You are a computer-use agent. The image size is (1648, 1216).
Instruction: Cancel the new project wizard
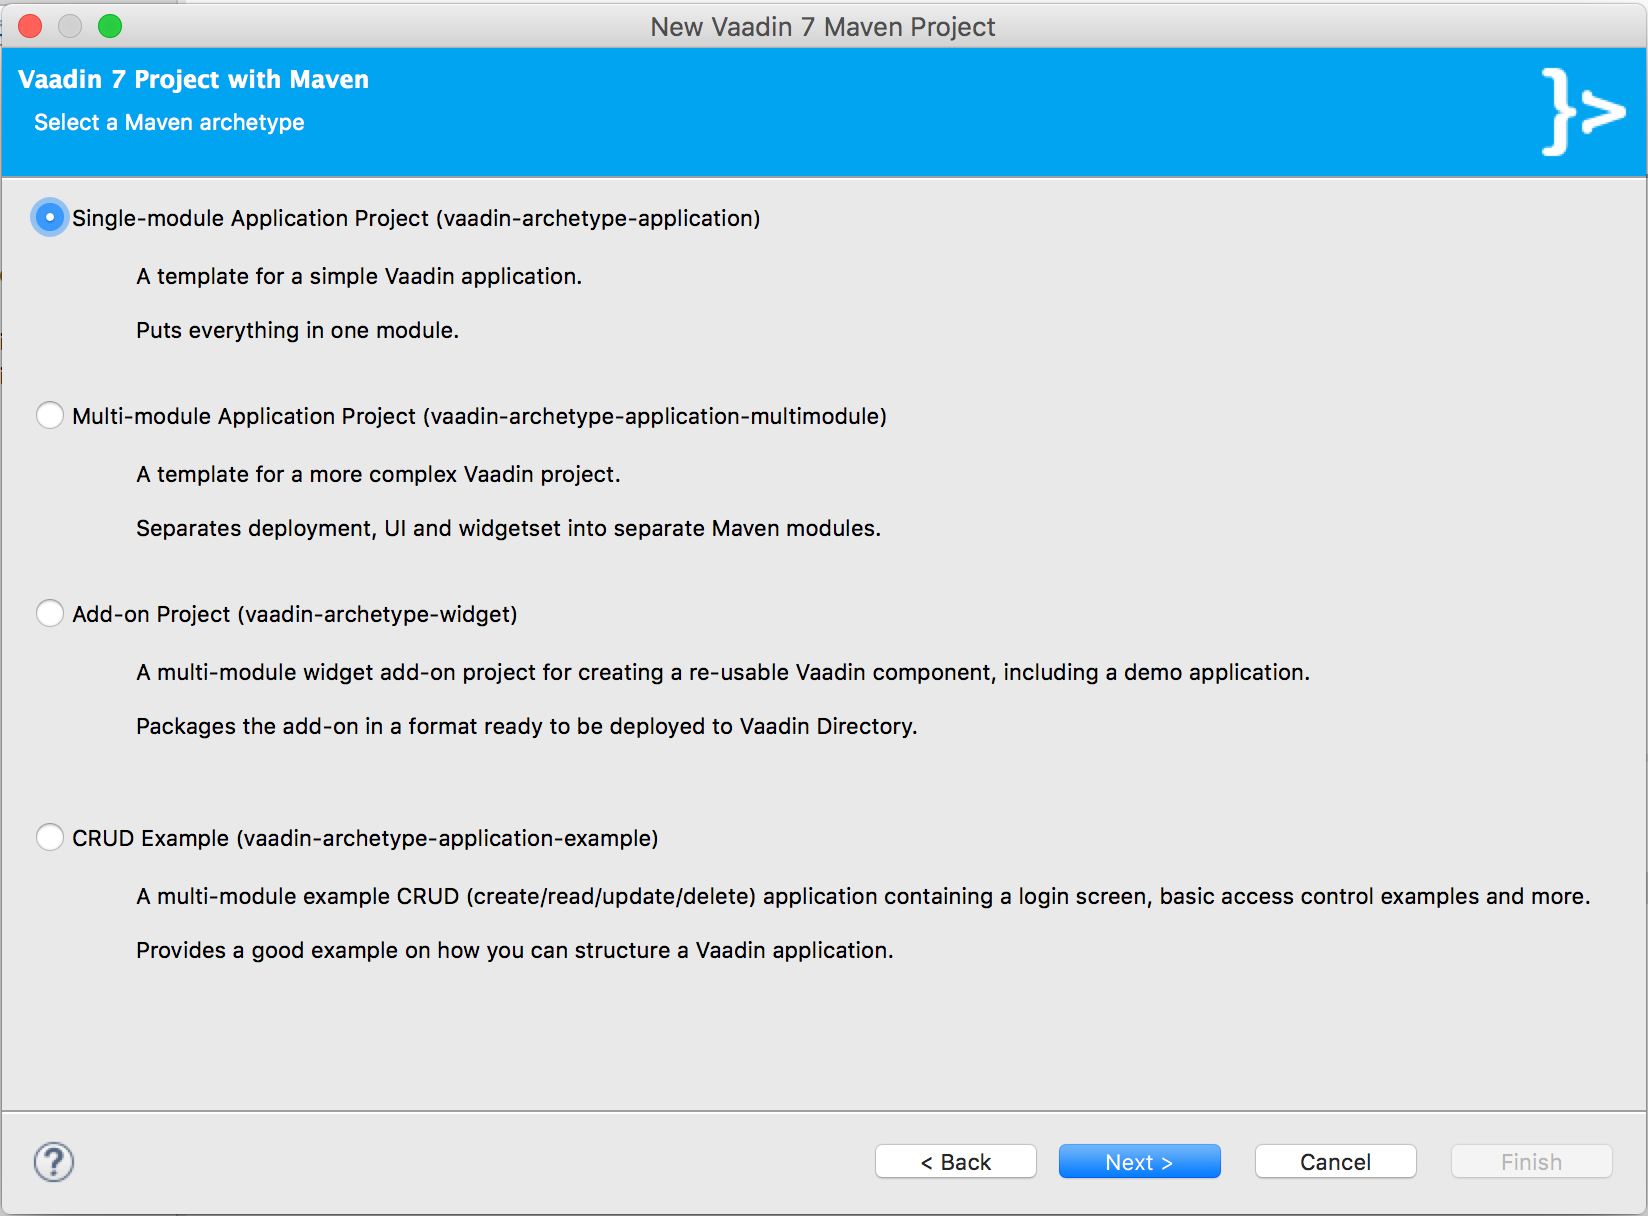tap(1336, 1162)
